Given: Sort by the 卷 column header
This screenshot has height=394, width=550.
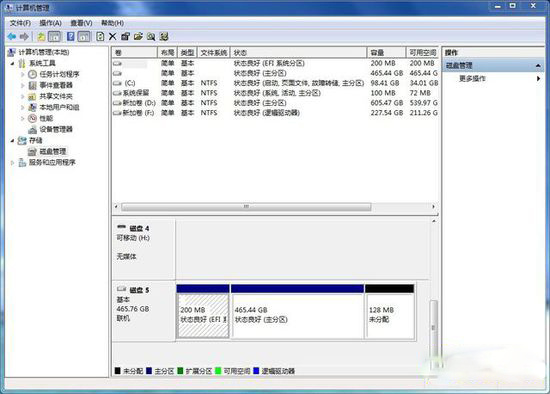Looking at the screenshot, I should click(x=134, y=53).
